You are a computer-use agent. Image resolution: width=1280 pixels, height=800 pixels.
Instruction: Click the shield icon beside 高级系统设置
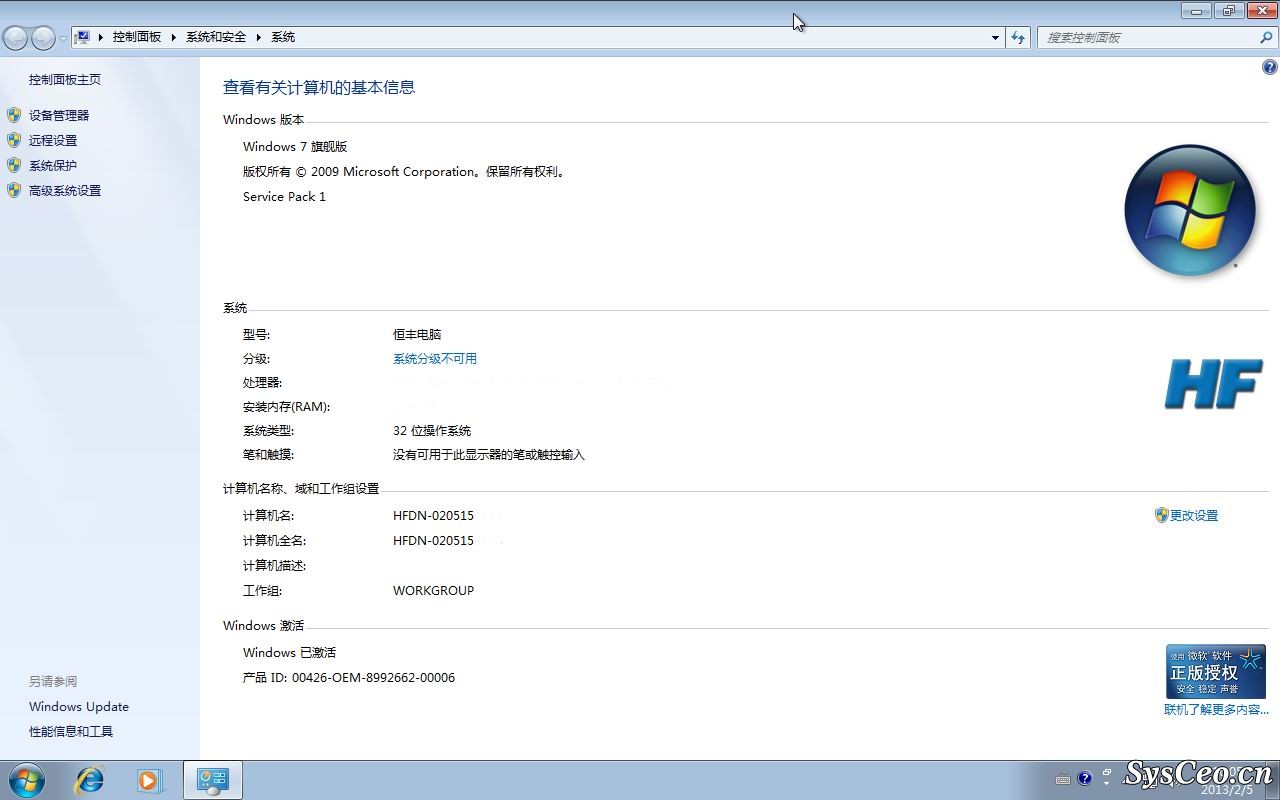click(x=14, y=190)
